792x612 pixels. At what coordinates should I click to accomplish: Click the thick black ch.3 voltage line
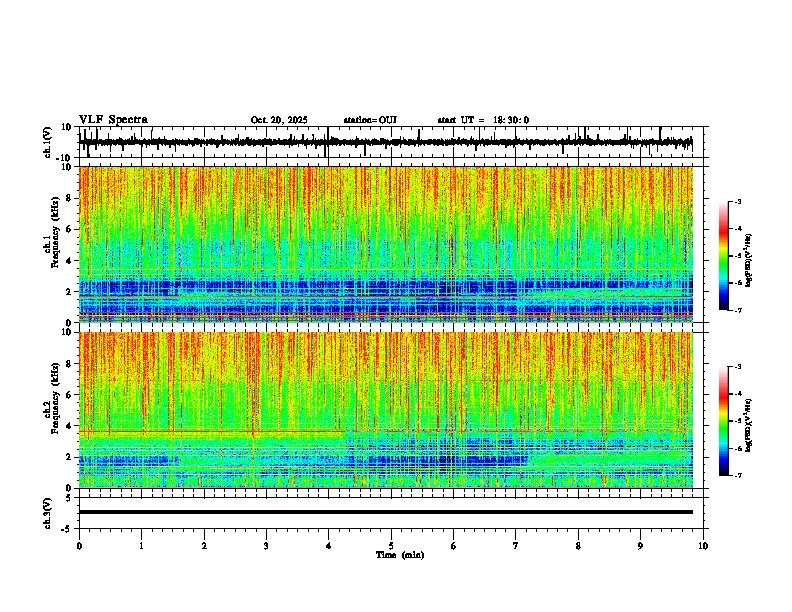[x=386, y=512]
